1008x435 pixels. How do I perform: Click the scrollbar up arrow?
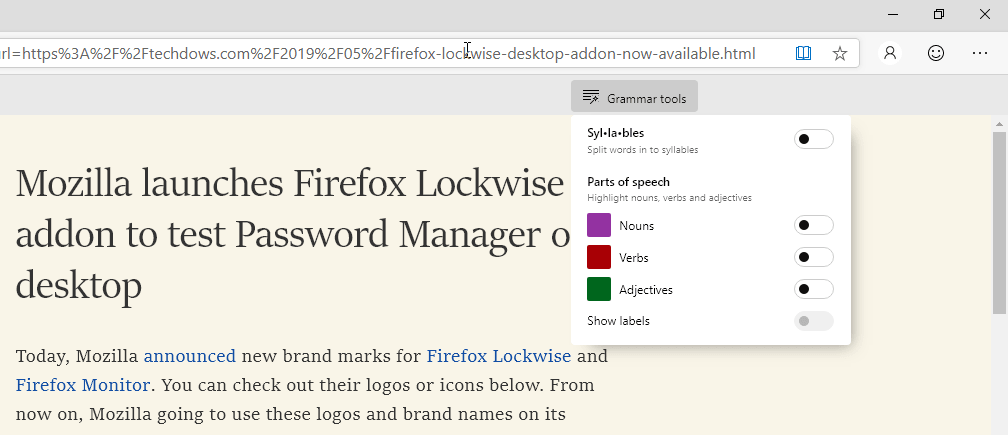(x=999, y=123)
